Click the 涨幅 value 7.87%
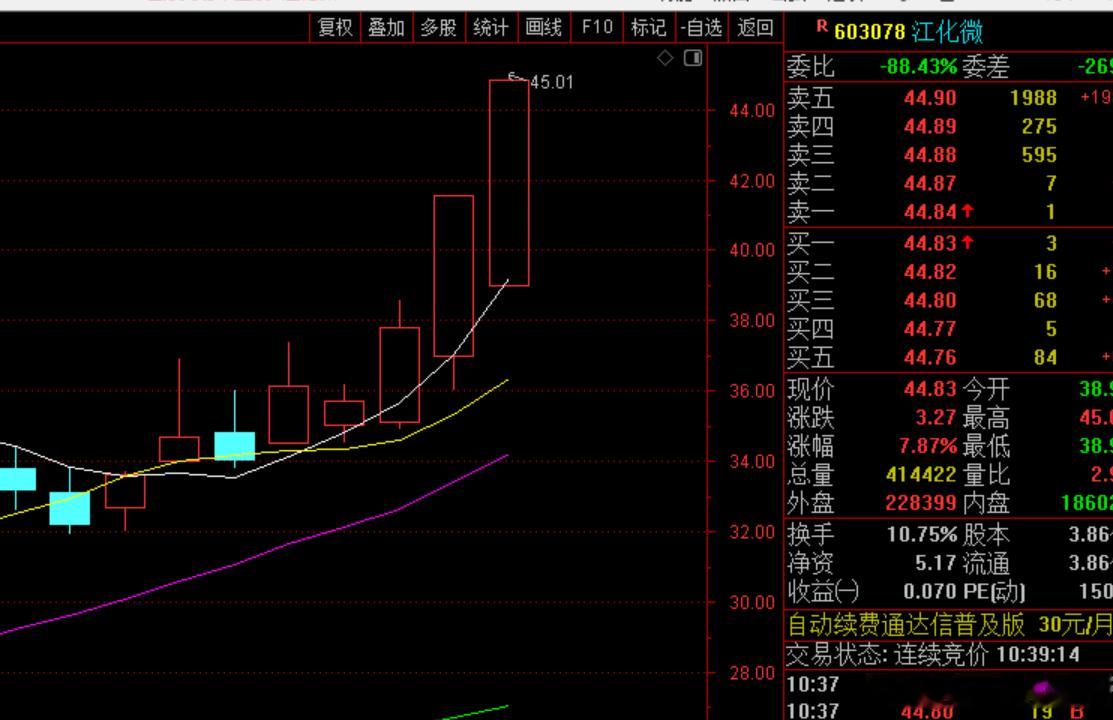Image resolution: width=1113 pixels, height=720 pixels. [928, 446]
